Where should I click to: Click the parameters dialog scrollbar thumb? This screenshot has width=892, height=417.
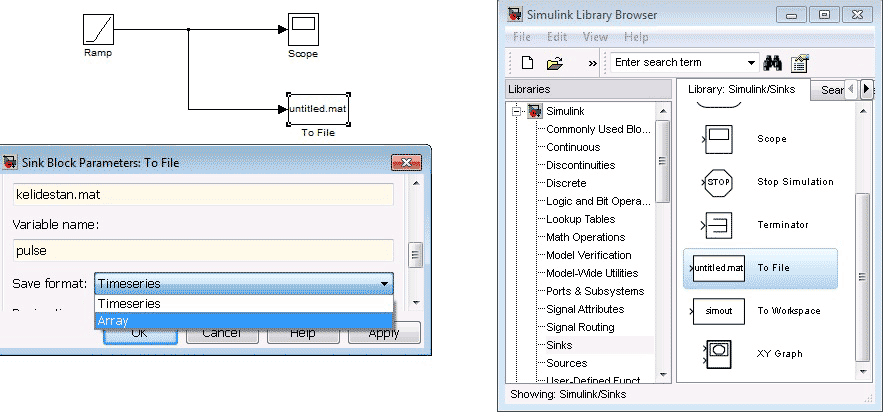[416, 255]
